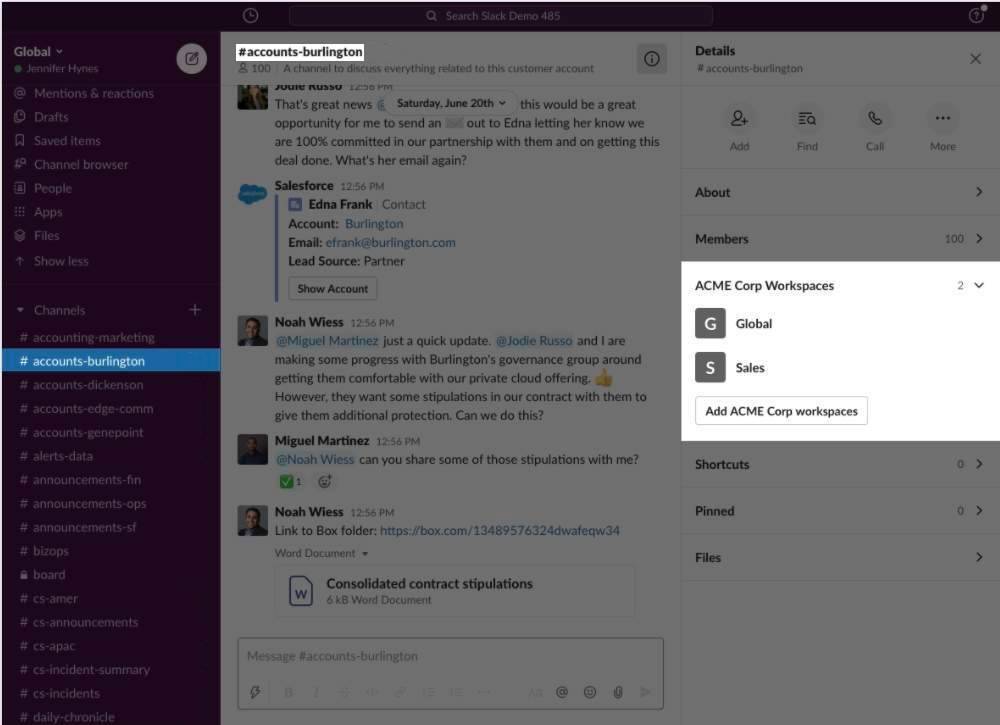This screenshot has width=1000, height=725.
Task: Click the @Noah Wiess mention
Action: coord(316,459)
